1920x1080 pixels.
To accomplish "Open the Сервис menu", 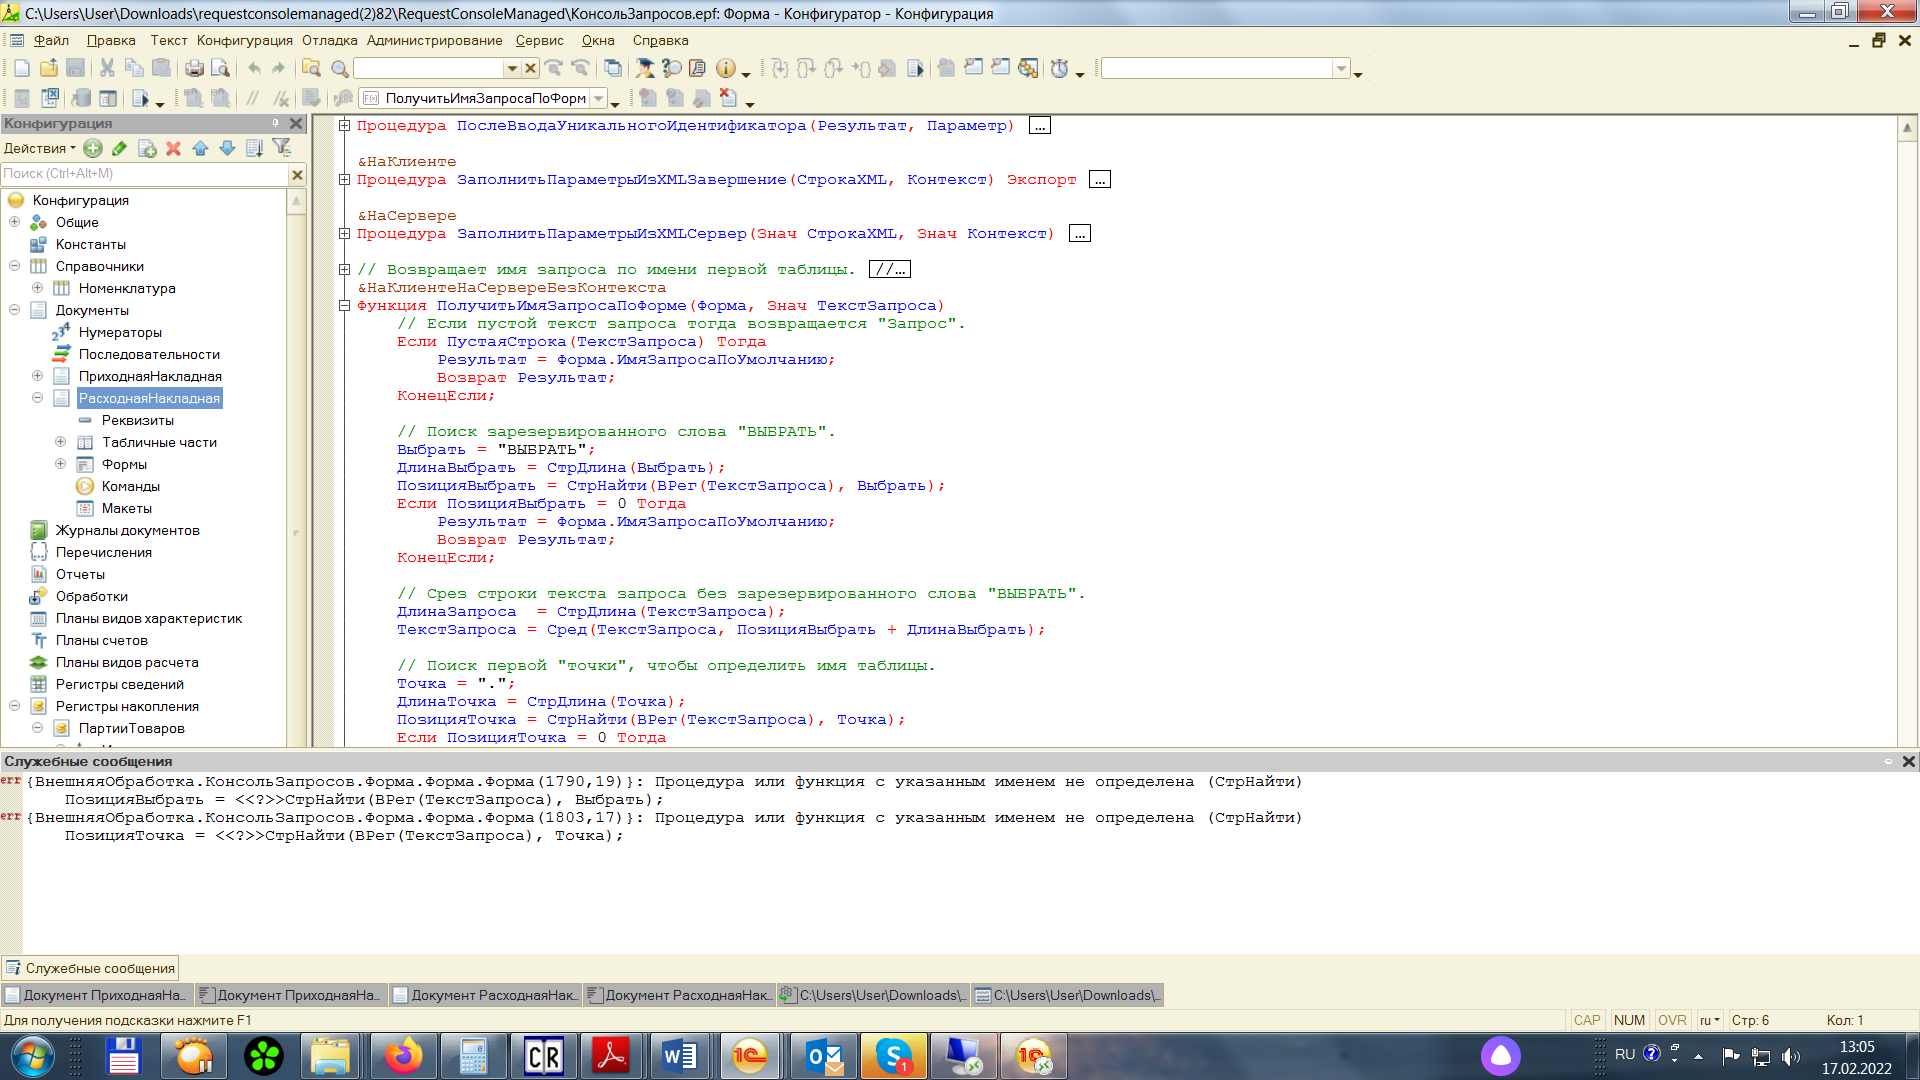I will pos(540,40).
